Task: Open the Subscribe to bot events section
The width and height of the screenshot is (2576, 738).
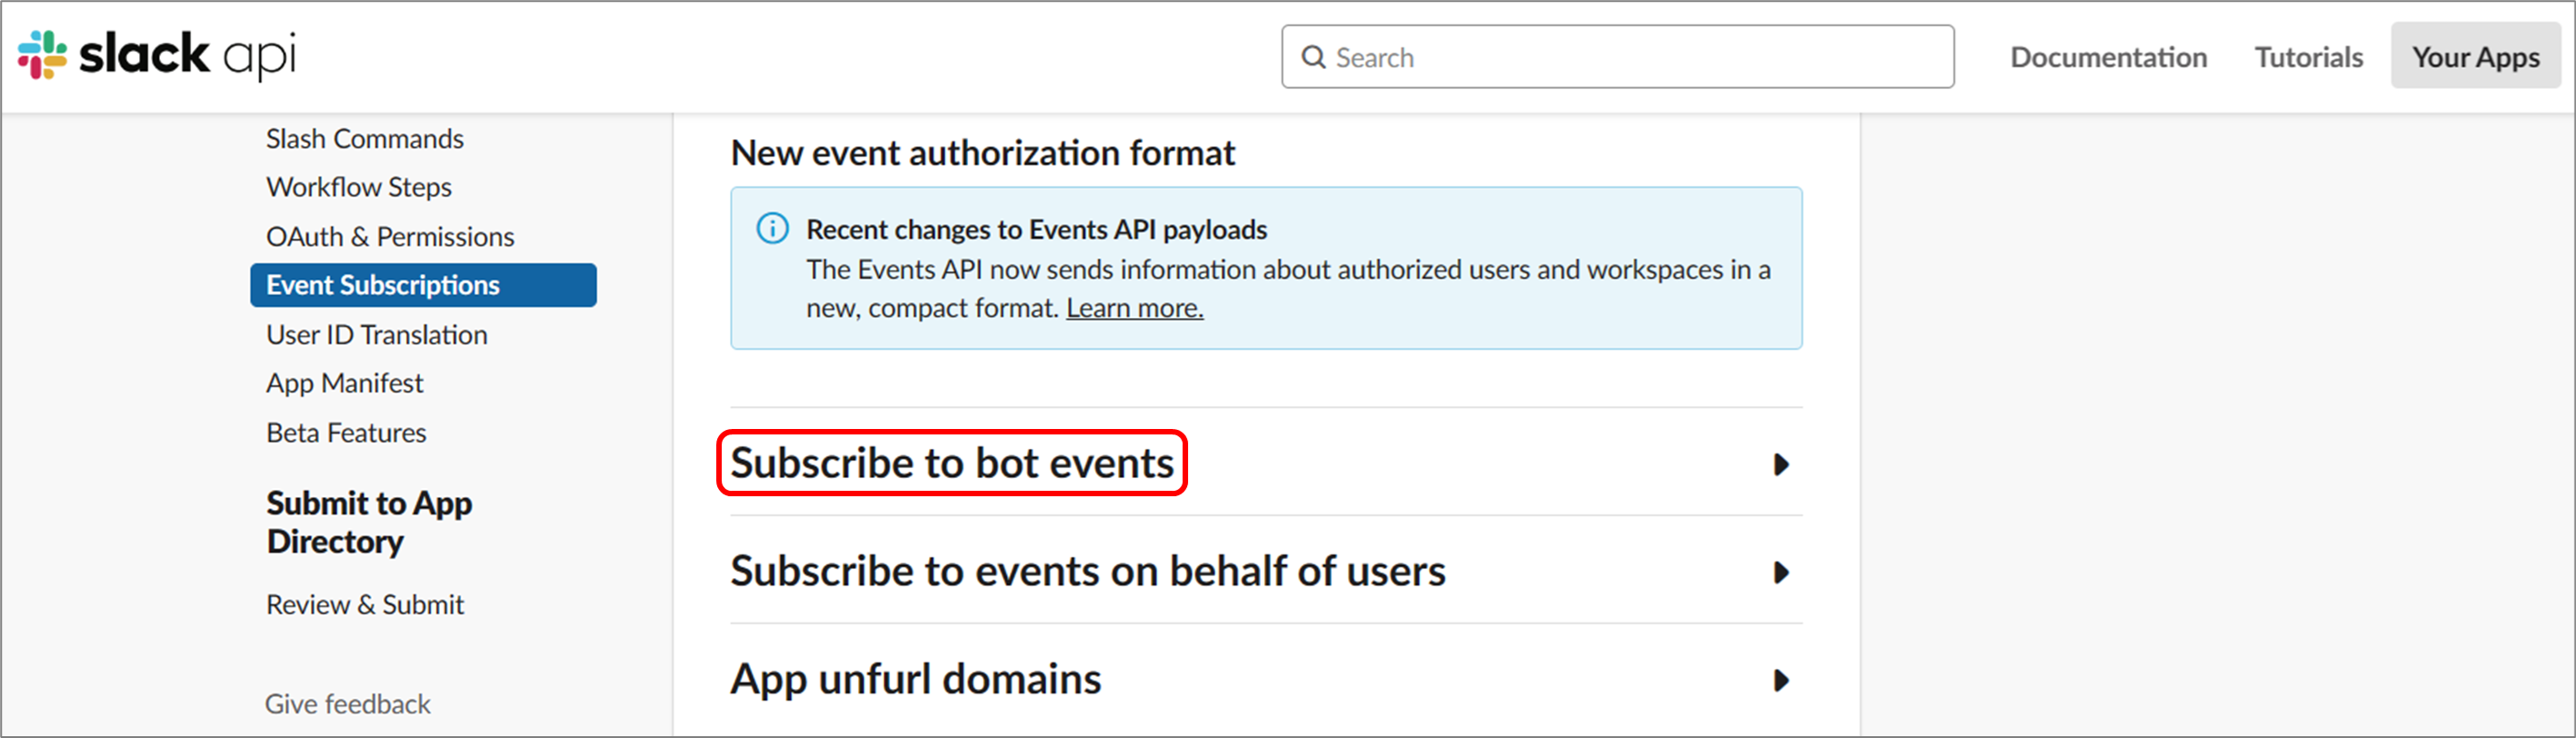Action: point(952,463)
